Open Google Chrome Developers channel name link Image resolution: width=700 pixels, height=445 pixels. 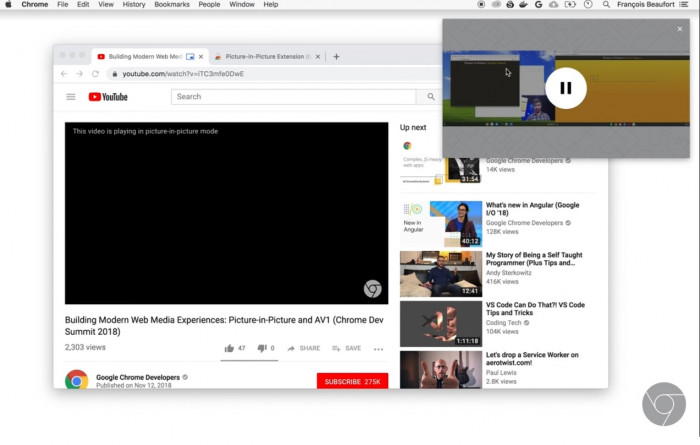(138, 377)
